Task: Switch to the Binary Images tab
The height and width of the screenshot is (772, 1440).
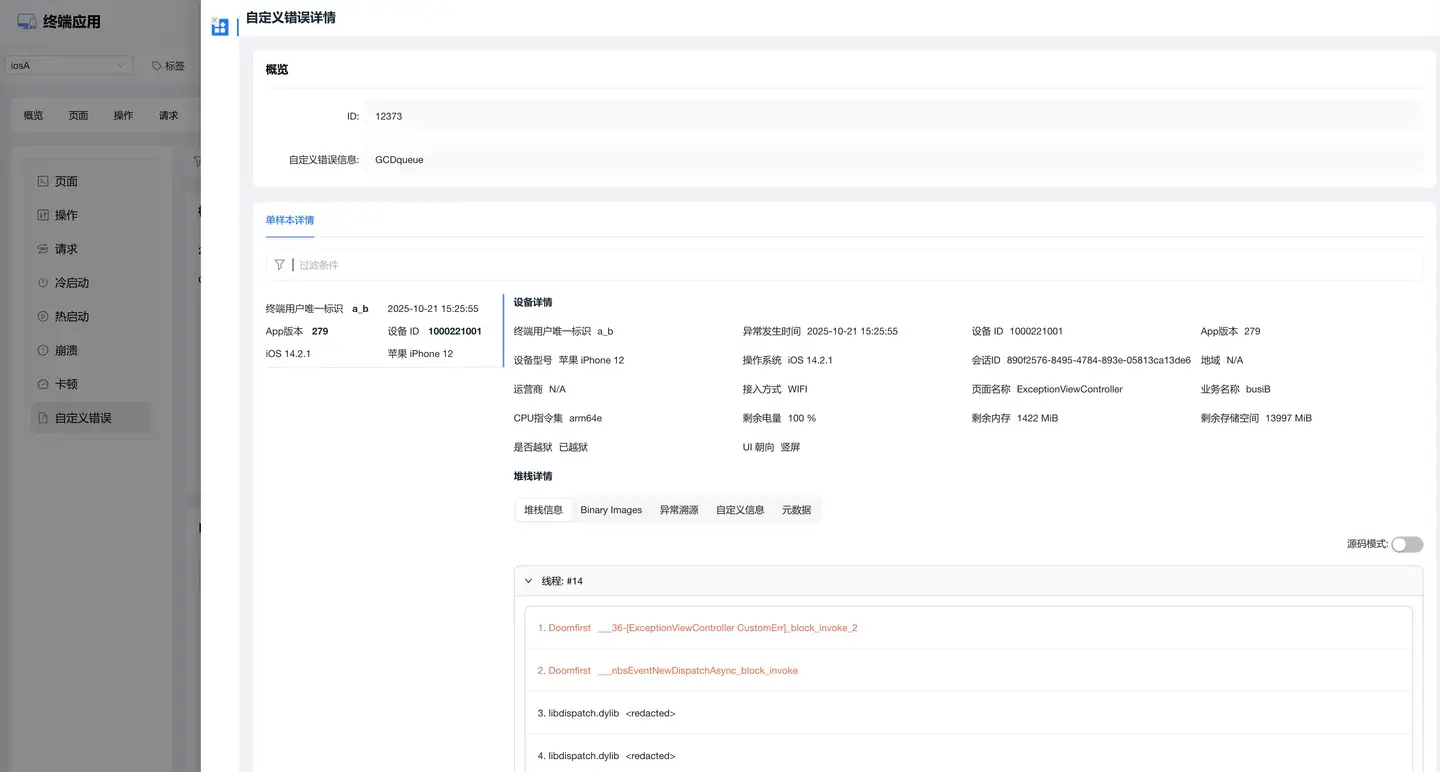Action: 611,510
